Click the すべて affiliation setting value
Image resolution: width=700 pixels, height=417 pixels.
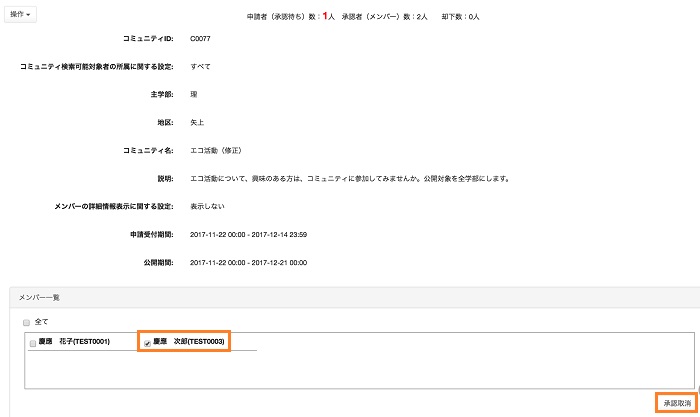tap(200, 67)
